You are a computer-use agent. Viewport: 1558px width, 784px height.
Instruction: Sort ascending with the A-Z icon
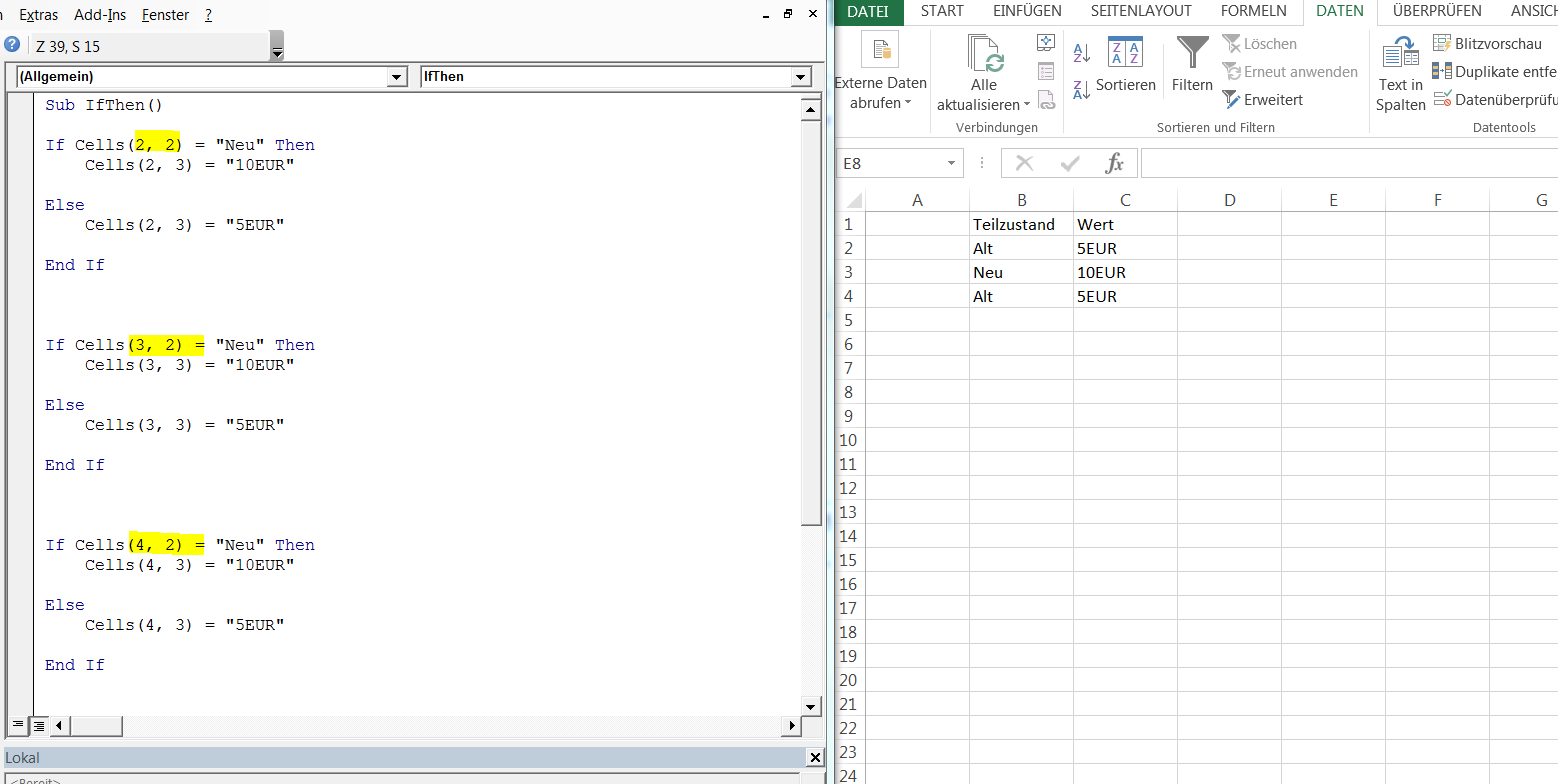point(1081,53)
